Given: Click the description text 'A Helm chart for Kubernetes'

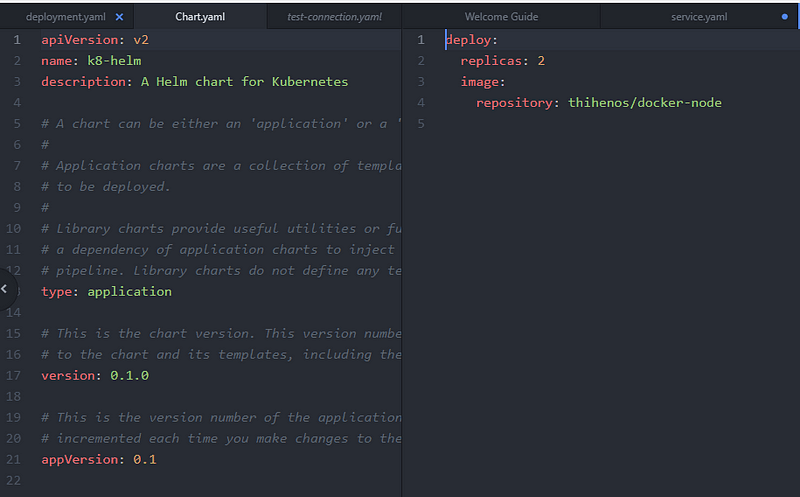Looking at the screenshot, I should pos(244,82).
